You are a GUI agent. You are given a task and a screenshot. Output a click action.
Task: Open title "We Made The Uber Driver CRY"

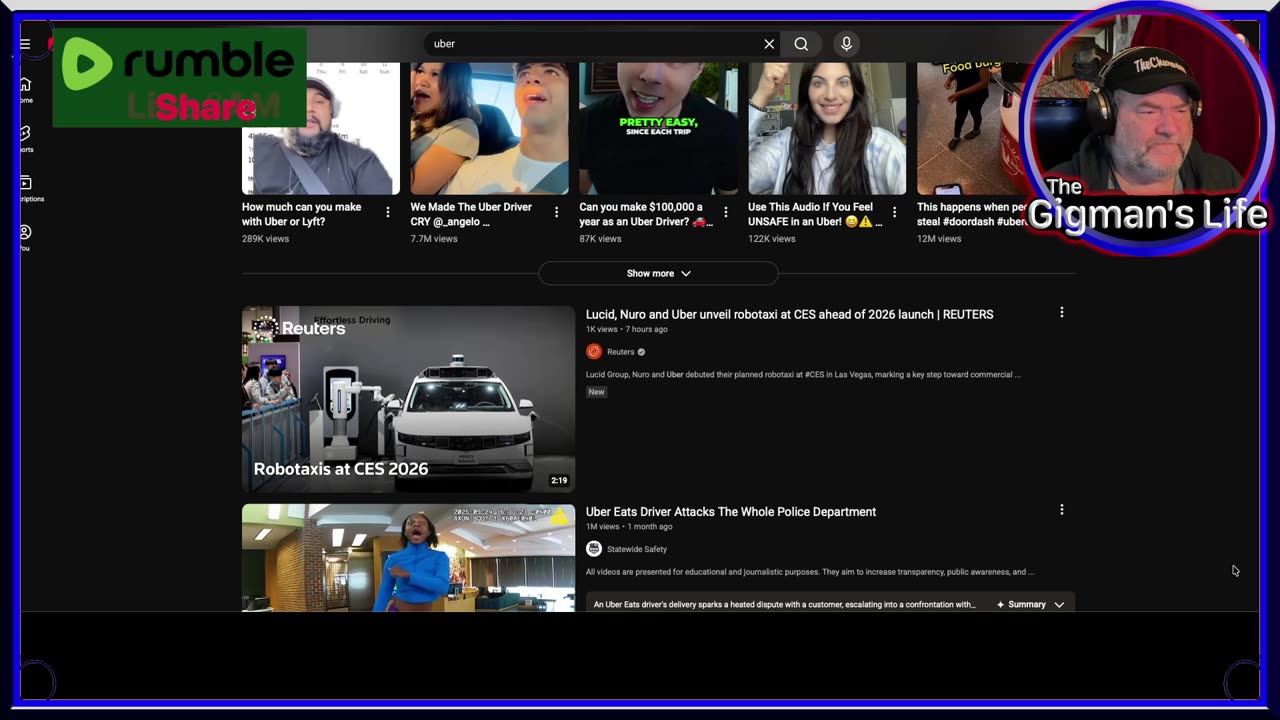tap(471, 214)
